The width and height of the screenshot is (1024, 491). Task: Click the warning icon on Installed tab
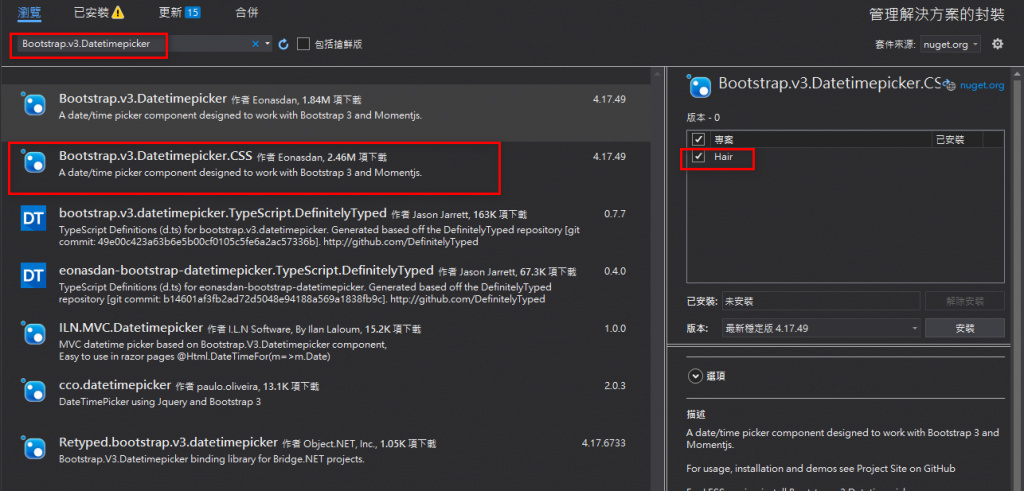[x=118, y=12]
